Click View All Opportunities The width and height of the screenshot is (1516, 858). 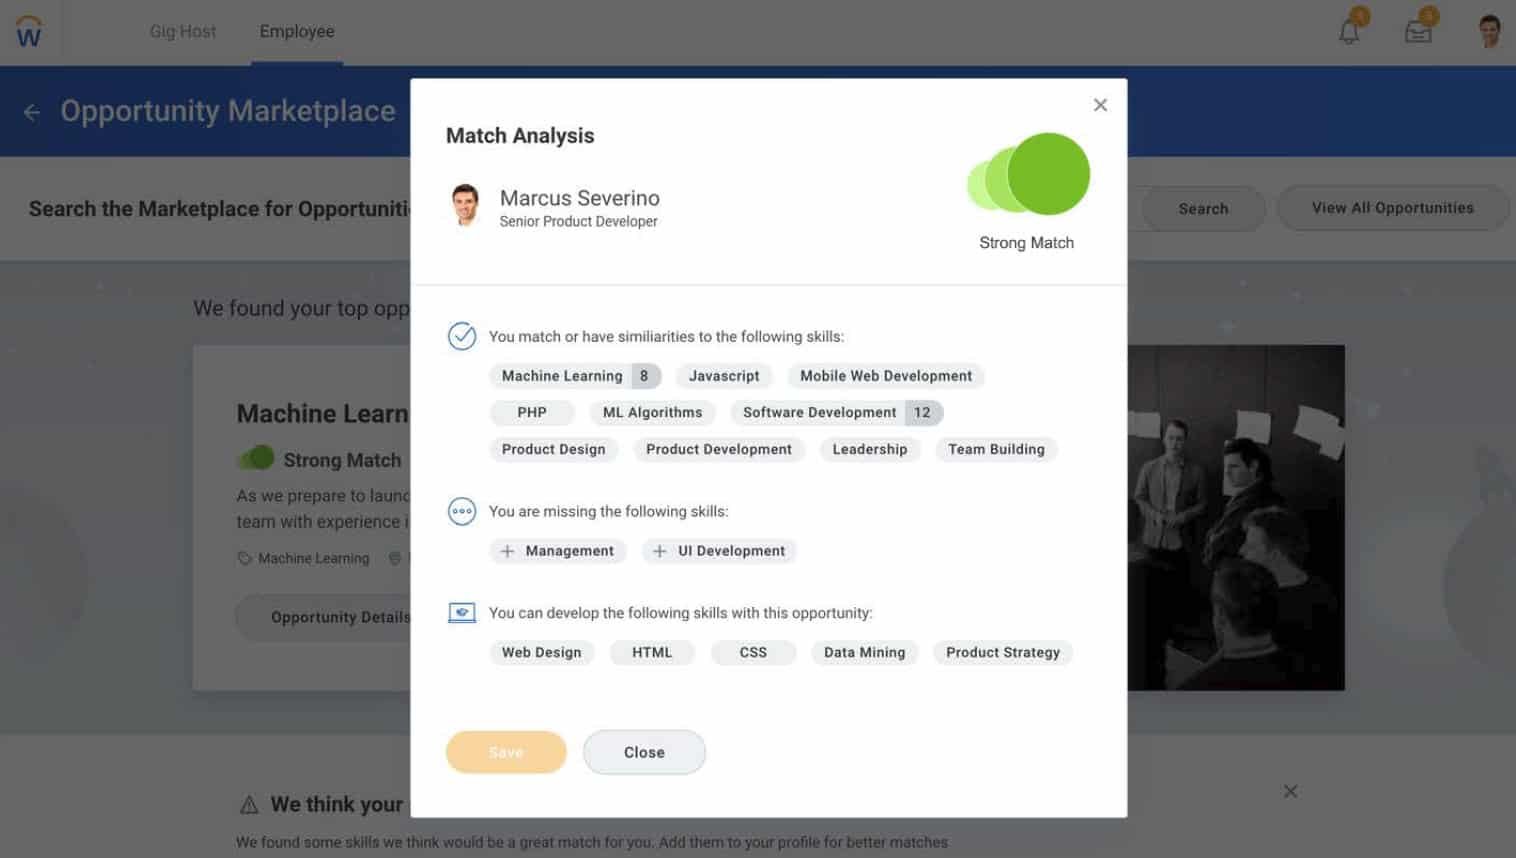[1392, 208]
